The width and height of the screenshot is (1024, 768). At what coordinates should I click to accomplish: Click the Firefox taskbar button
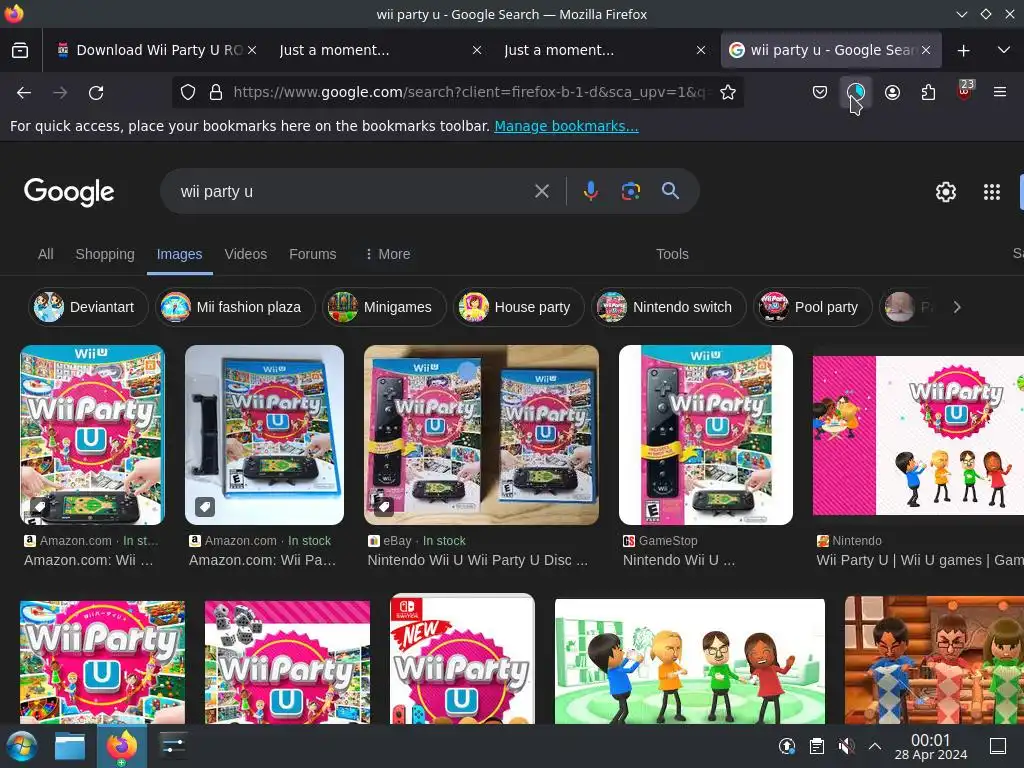pos(122,746)
